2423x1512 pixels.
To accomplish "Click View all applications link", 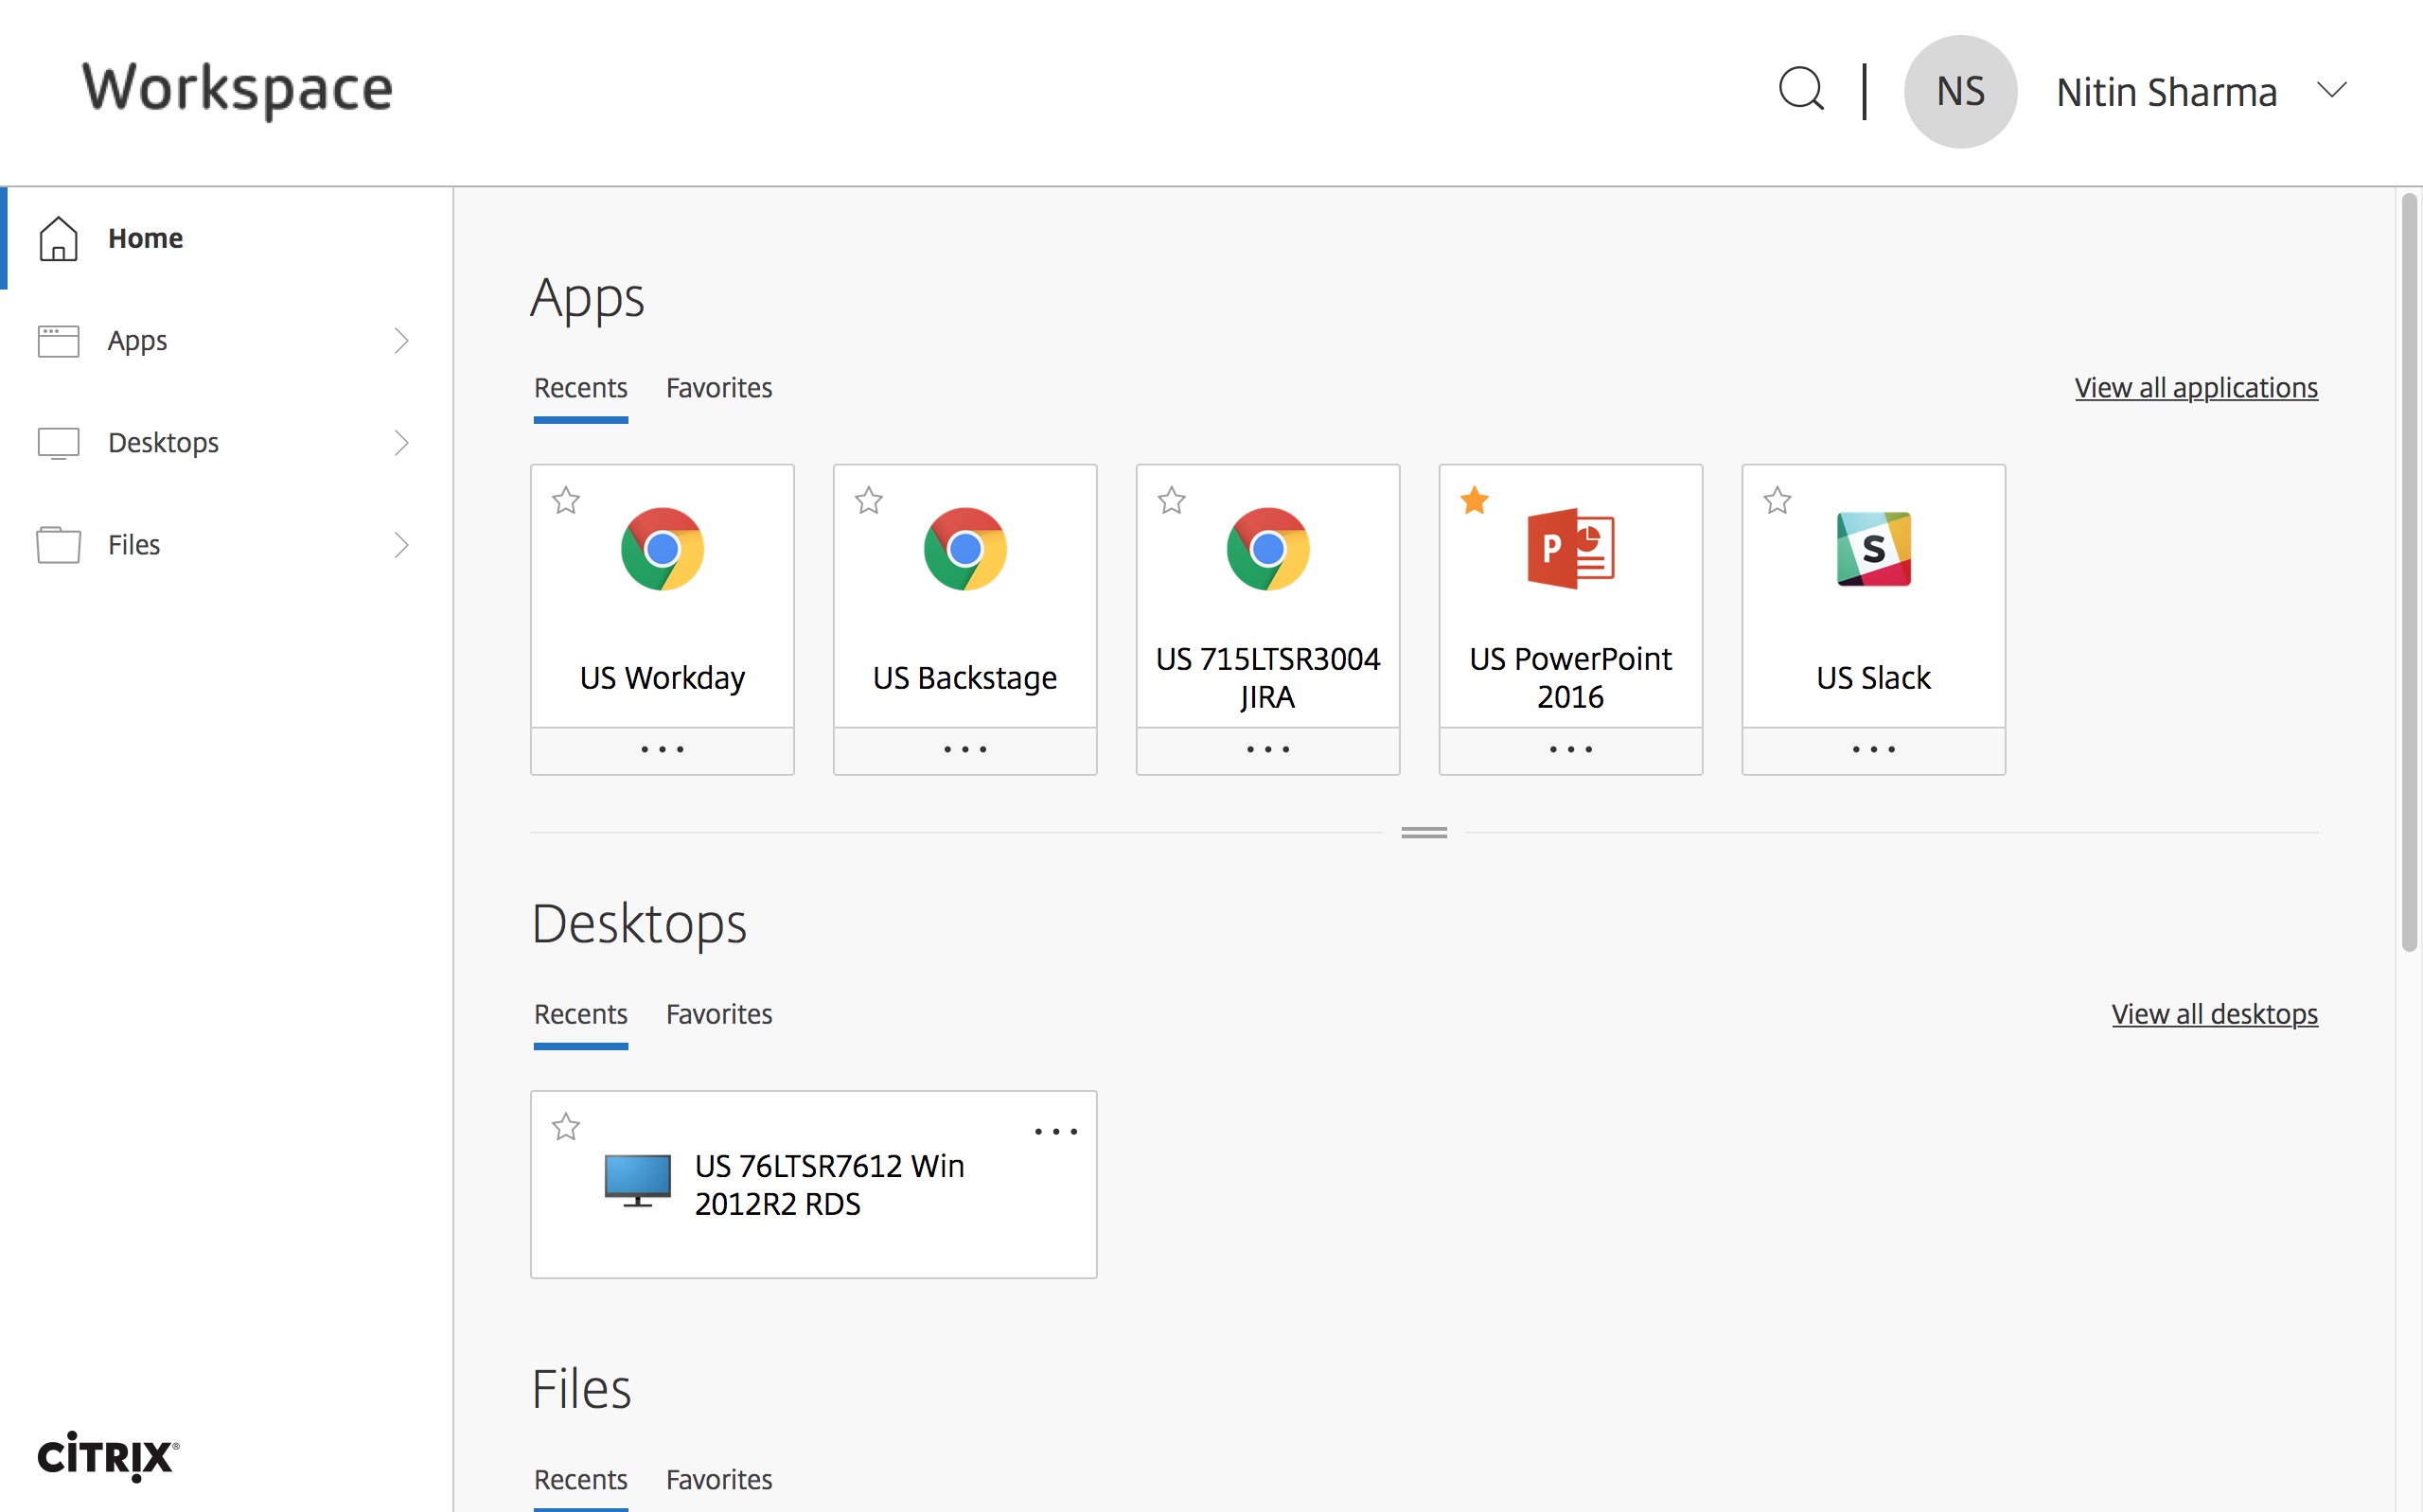I will (2195, 388).
